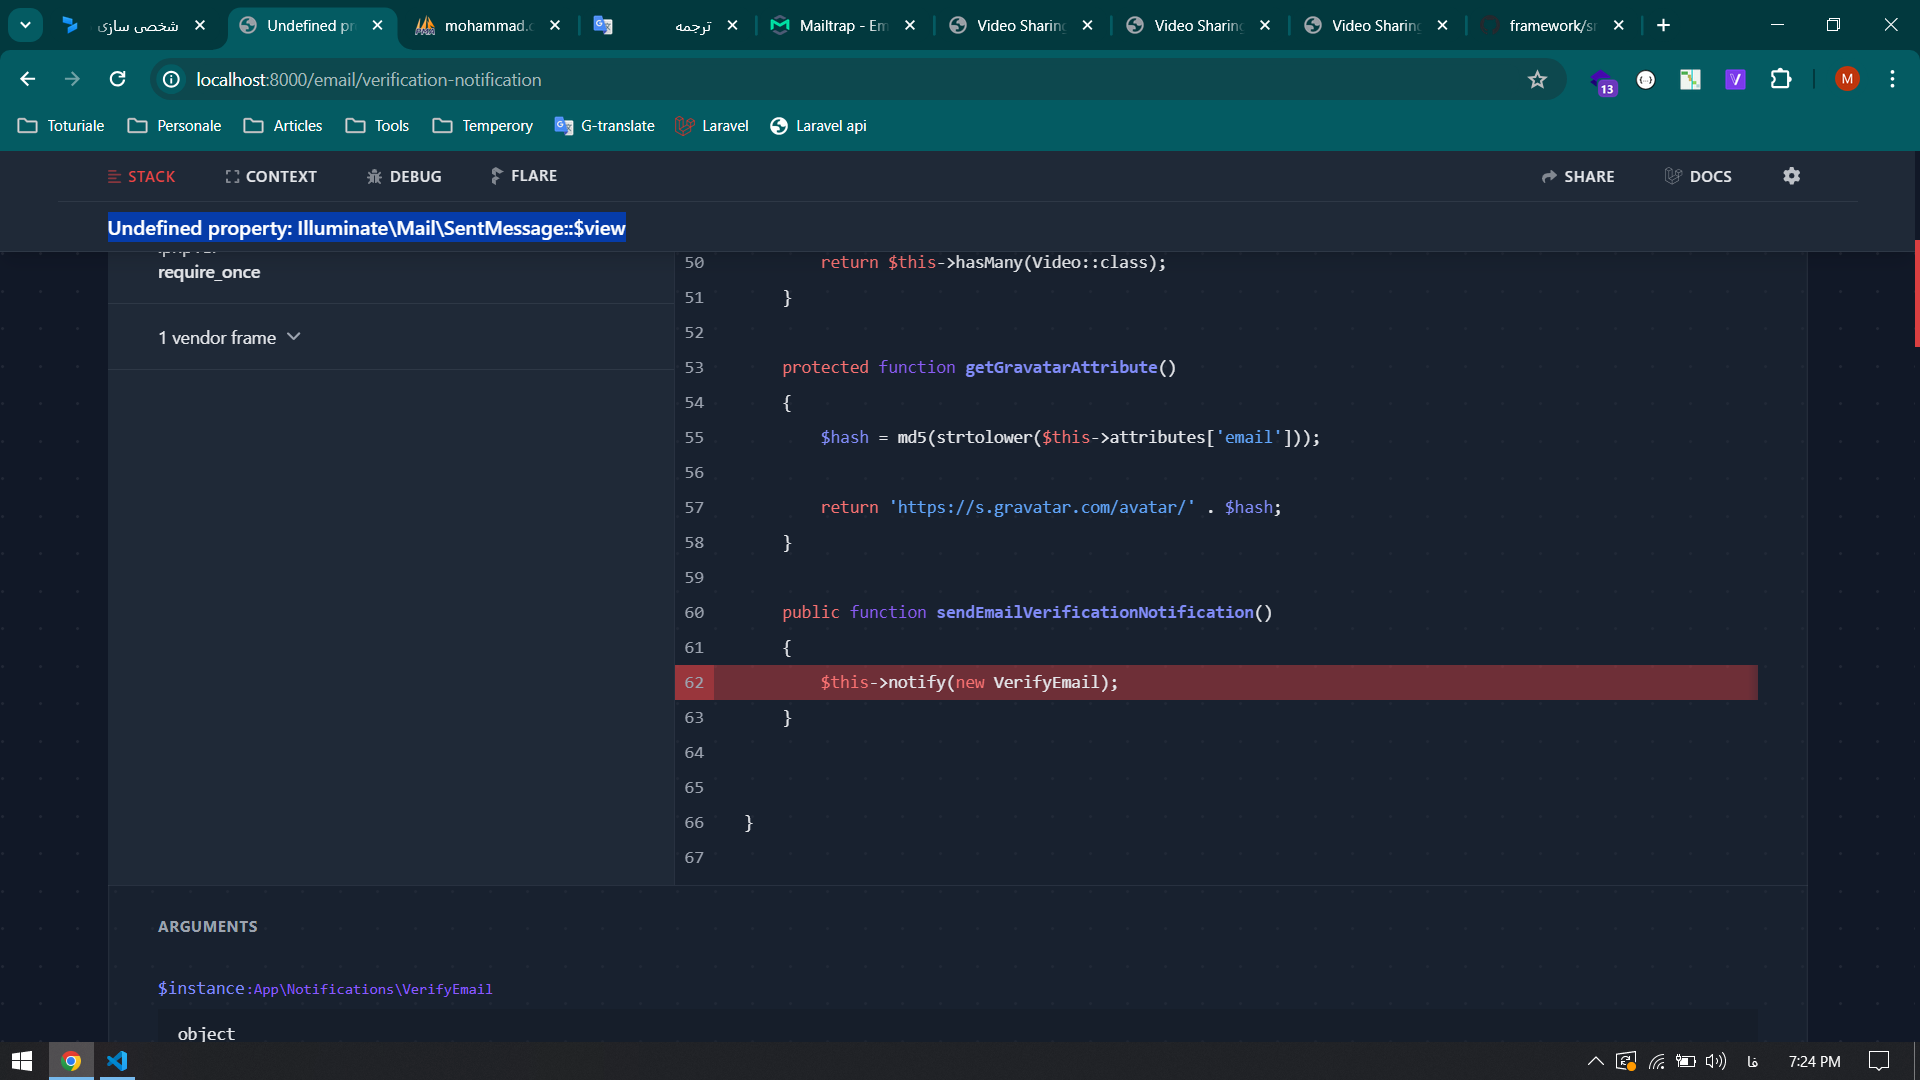1920x1080 pixels.
Task: Open DEBUG panel
Action: tap(414, 175)
